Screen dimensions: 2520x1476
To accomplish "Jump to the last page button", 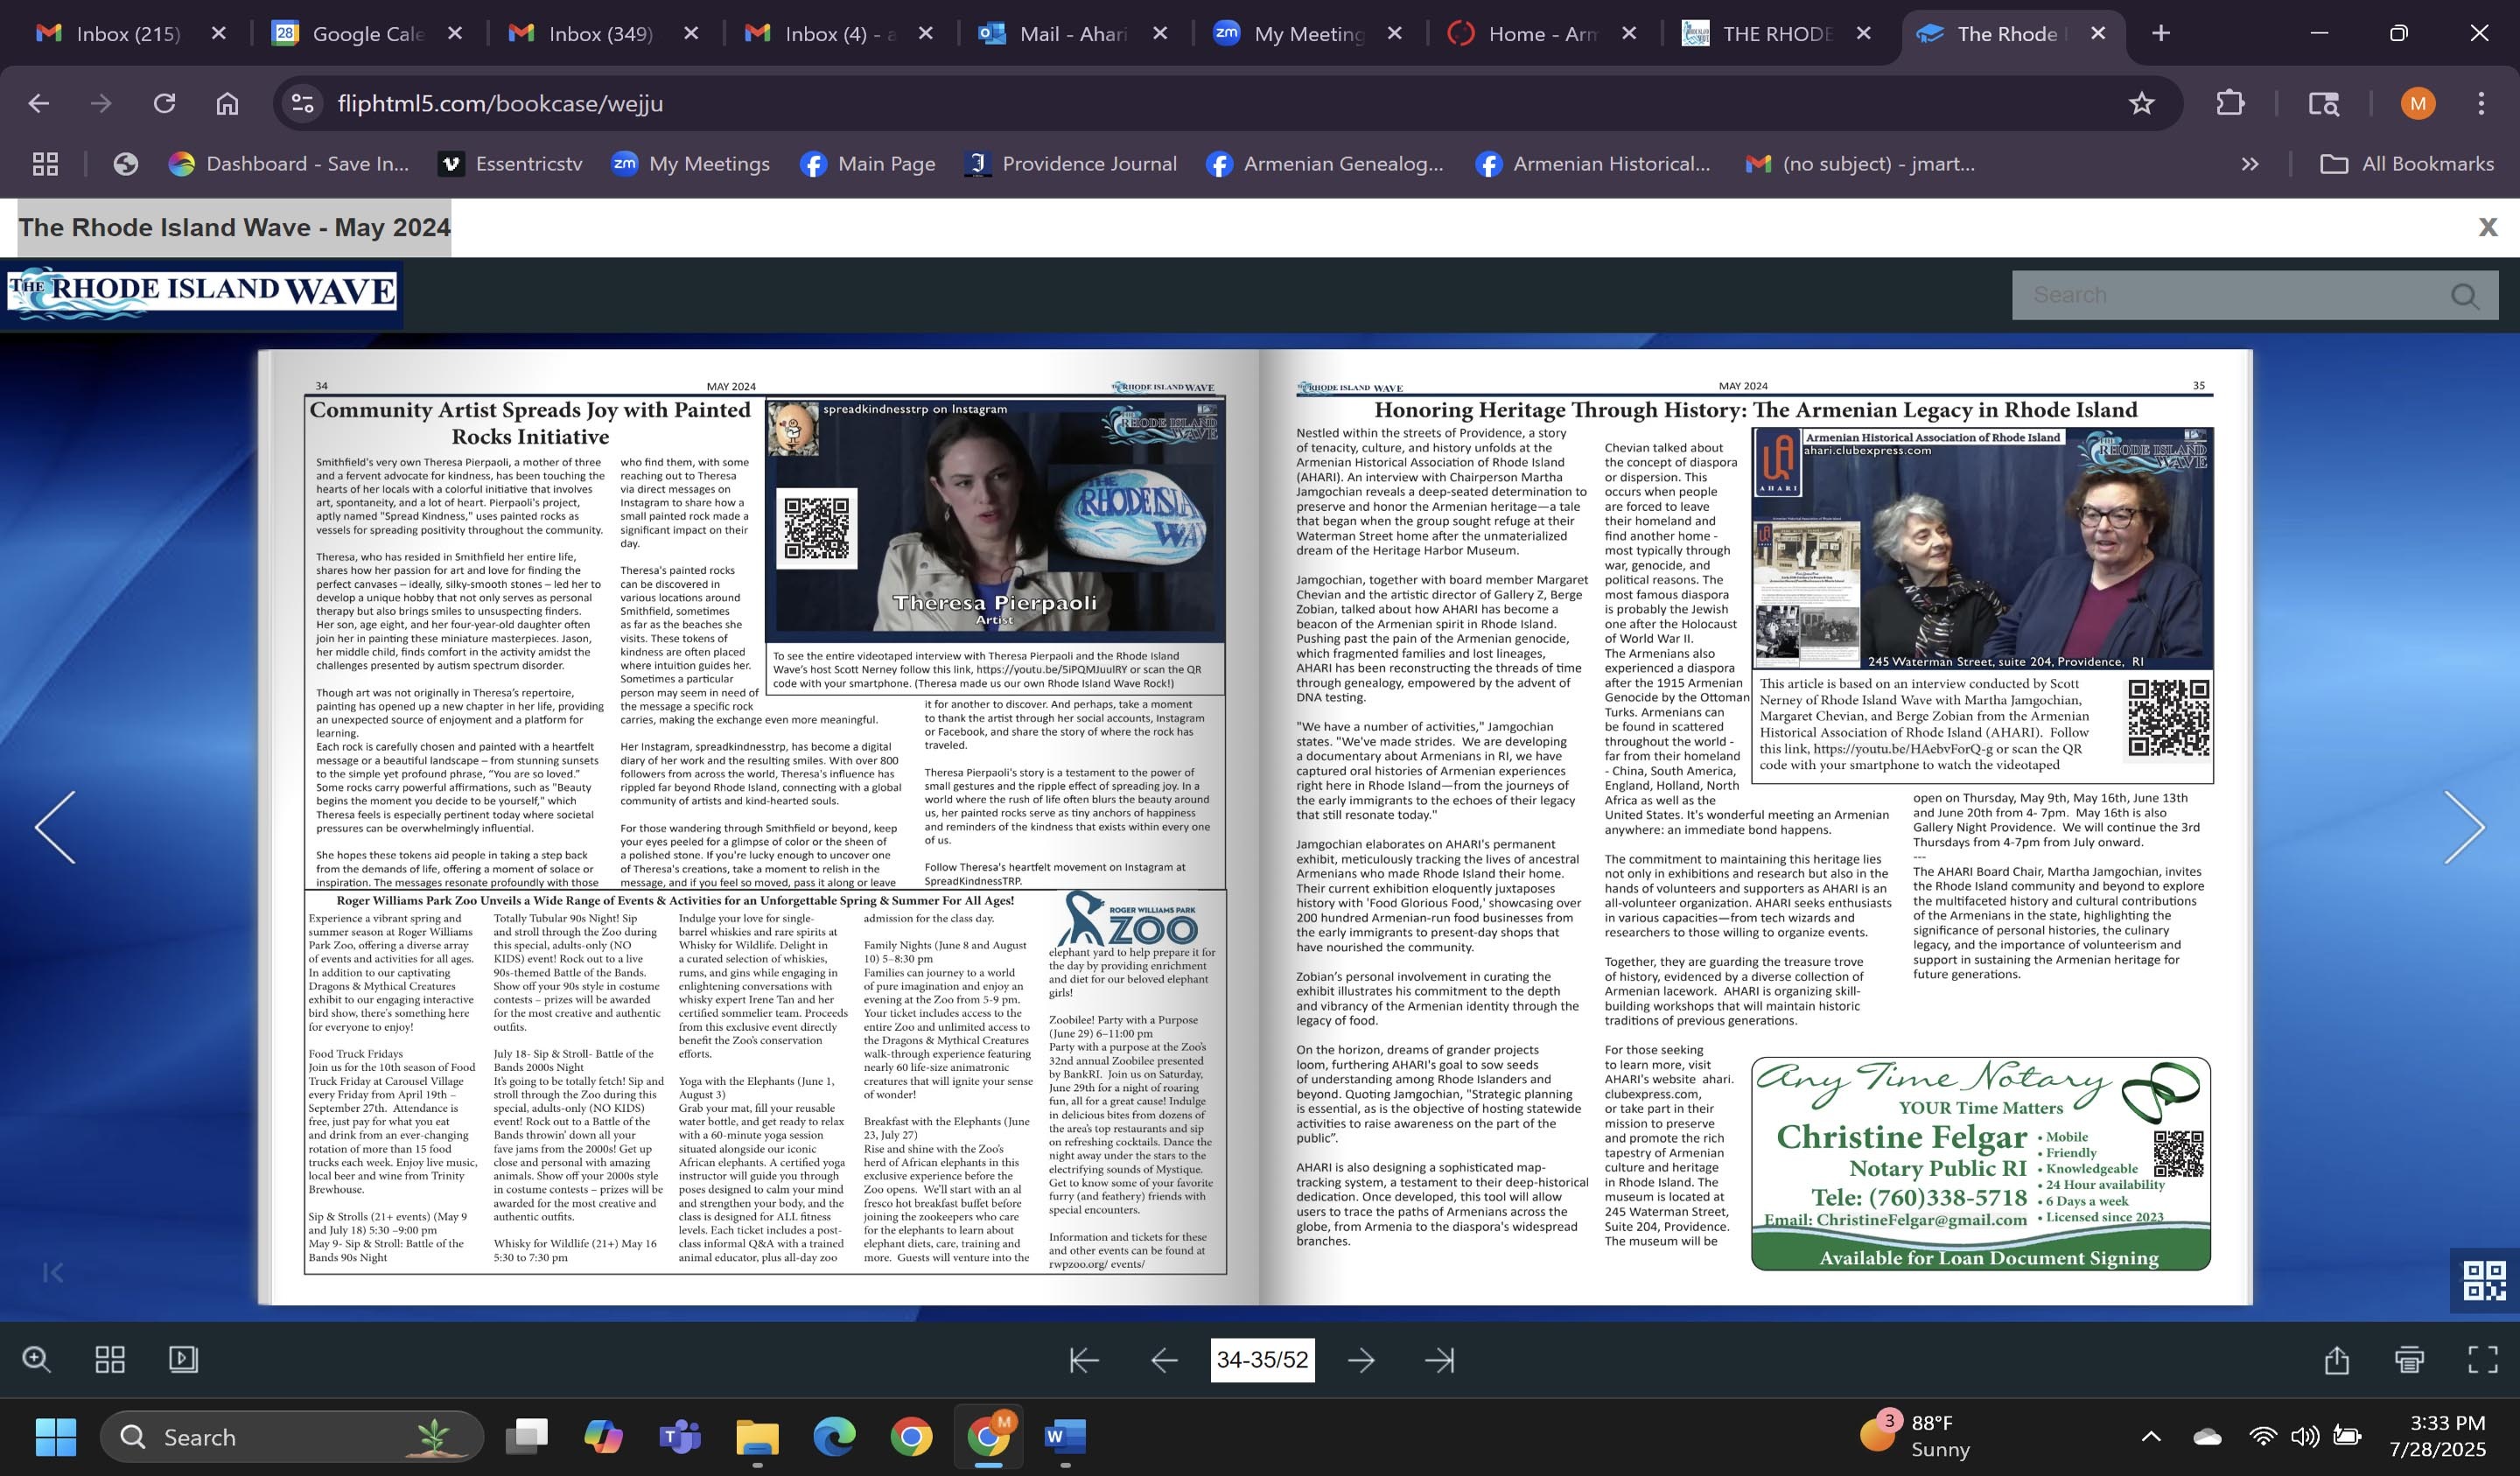I will (1440, 1360).
